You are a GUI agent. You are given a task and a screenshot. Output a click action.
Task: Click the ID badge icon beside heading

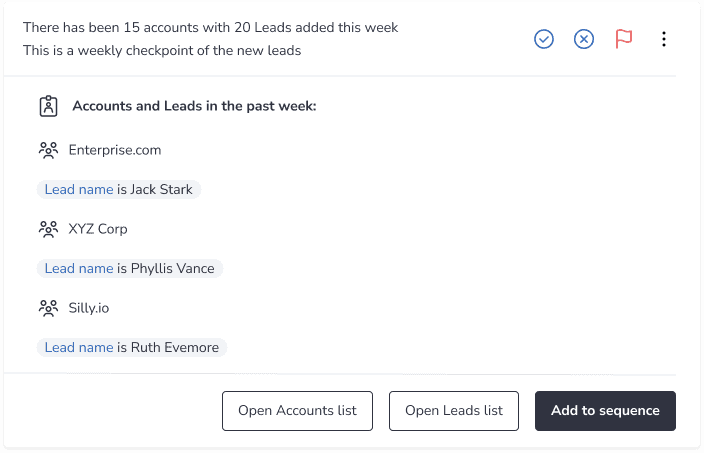pyautogui.click(x=48, y=106)
